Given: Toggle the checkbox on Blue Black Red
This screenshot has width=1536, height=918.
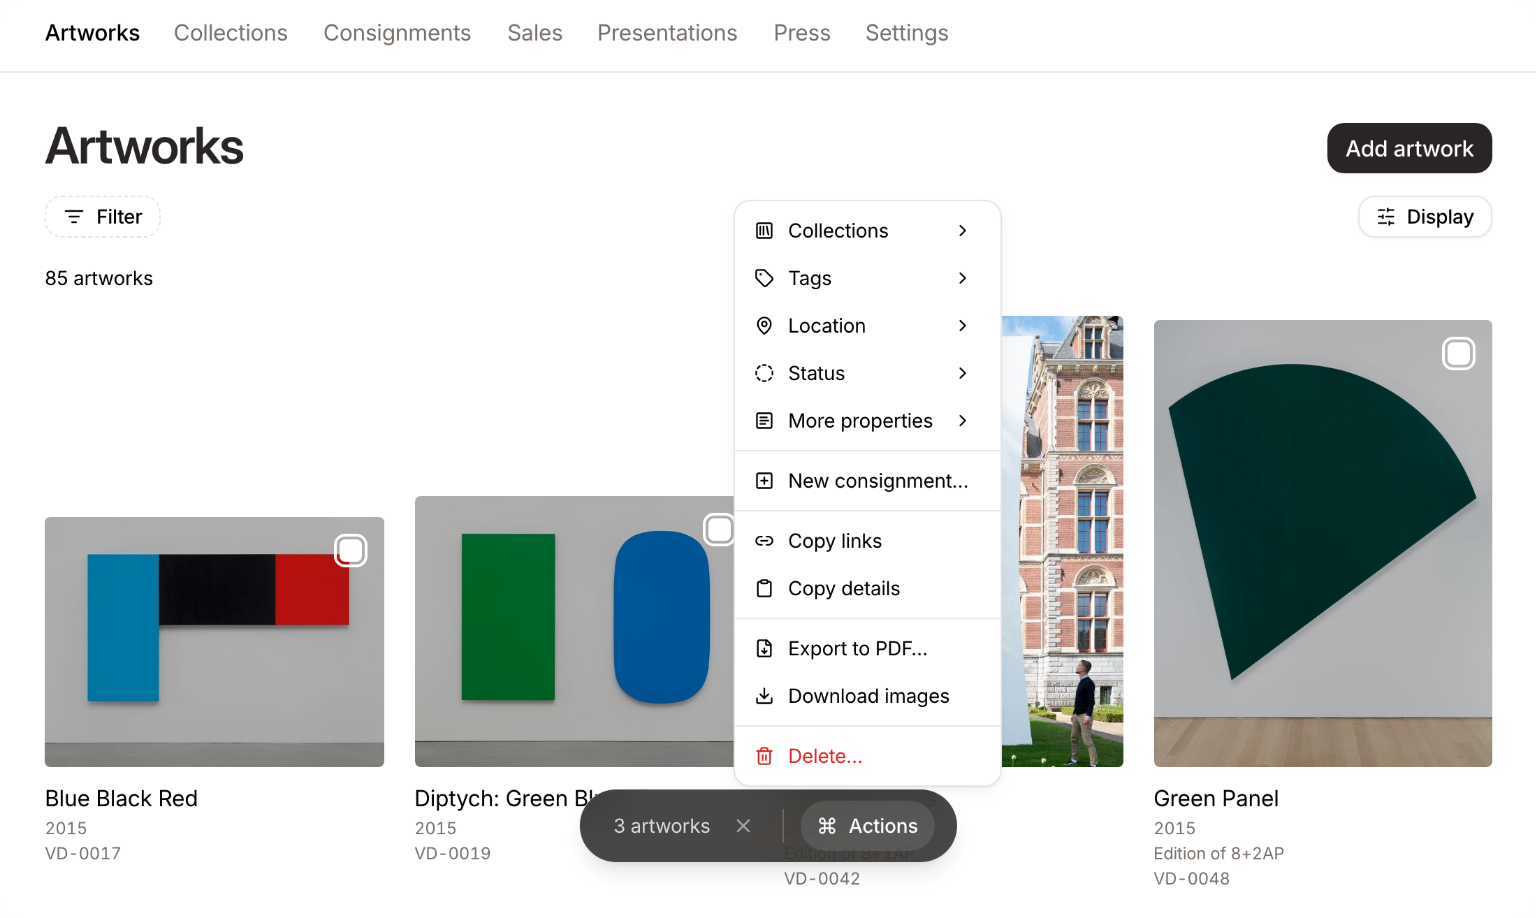Looking at the screenshot, I should tap(351, 551).
